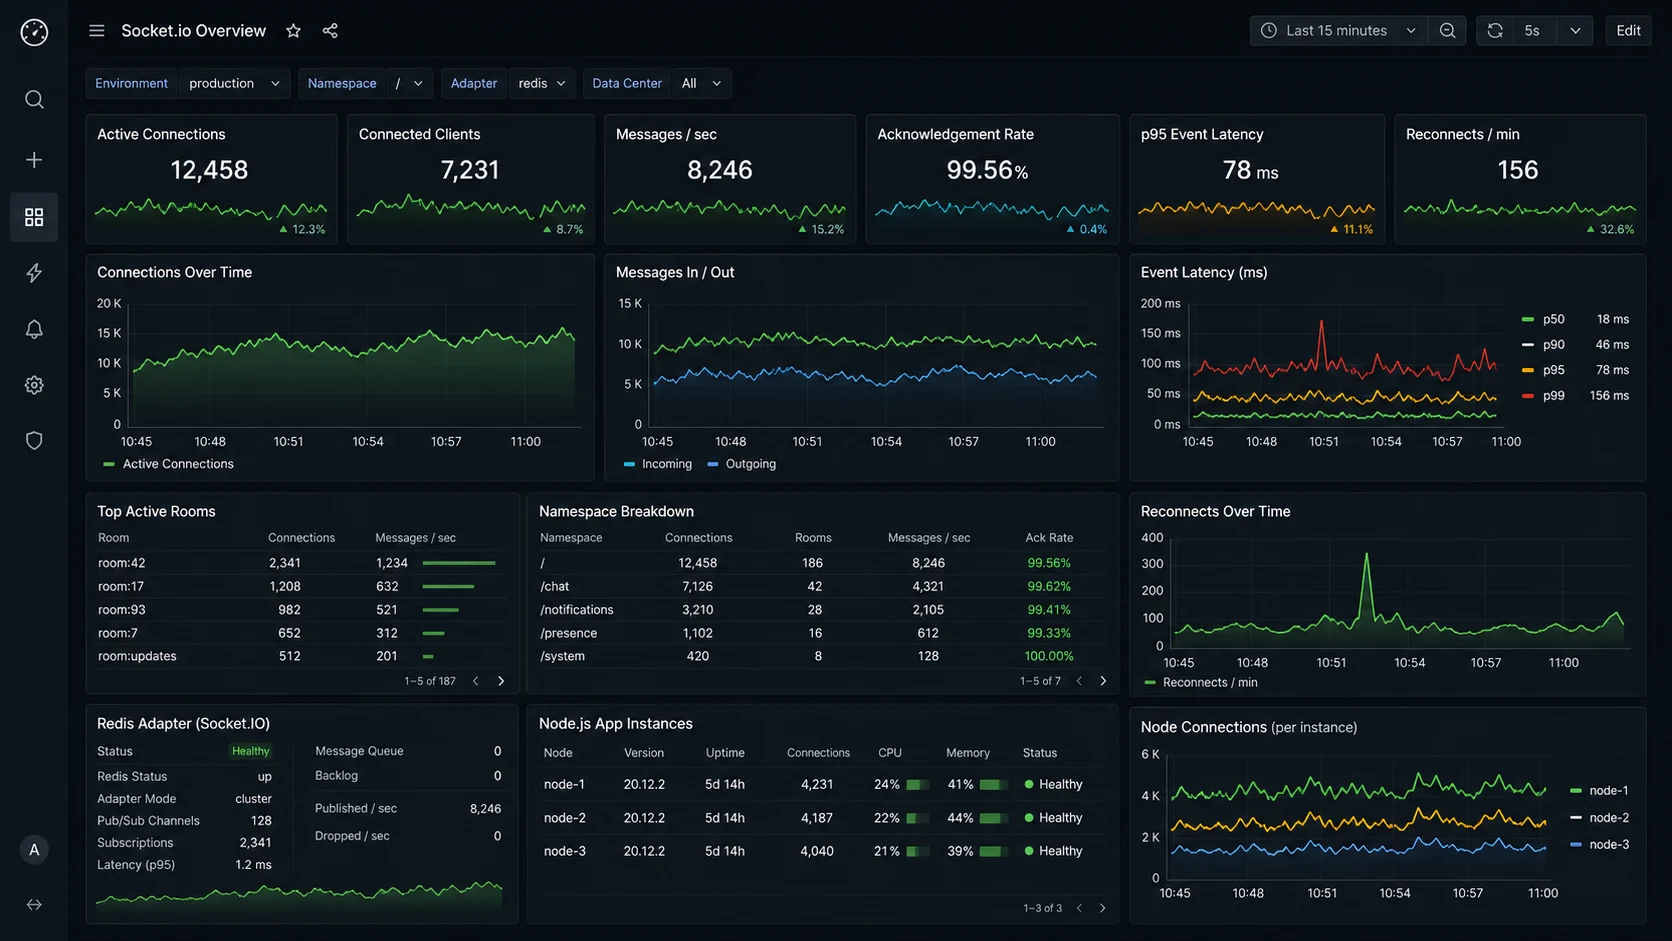Click the node-2 memory bar gauge
Viewport: 1672px width, 941px height.
994,818
